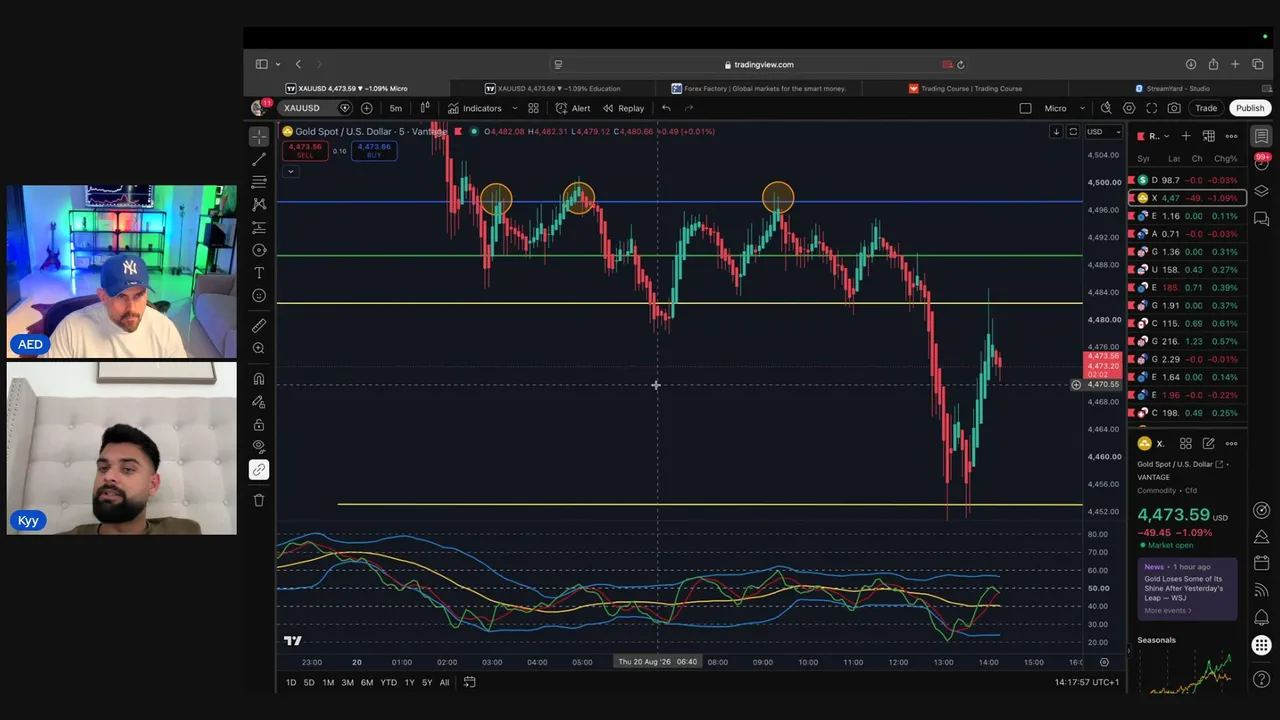This screenshot has height=720, width=1280.
Task: Switch to Forex Factory browser tab
Action: [x=759, y=88]
